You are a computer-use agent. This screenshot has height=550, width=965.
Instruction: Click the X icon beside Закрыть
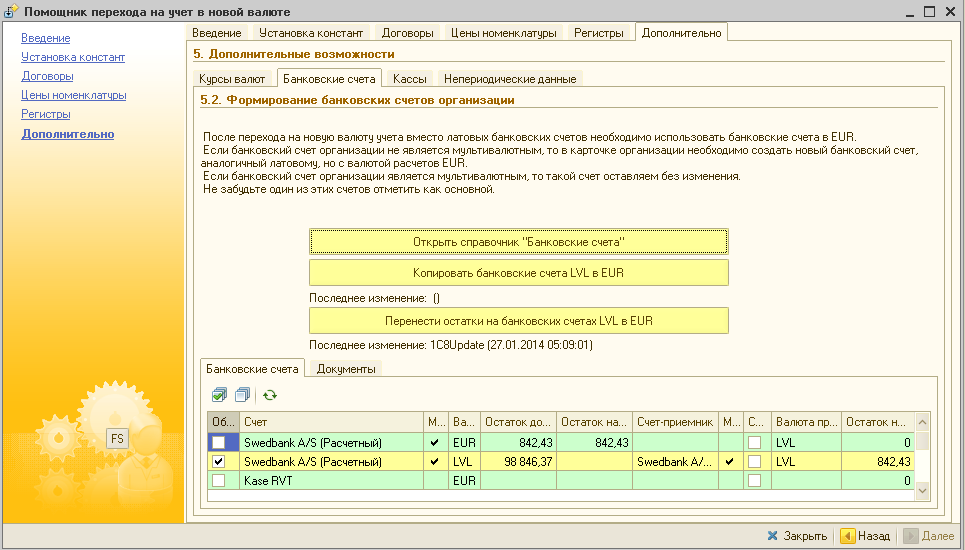pos(772,536)
